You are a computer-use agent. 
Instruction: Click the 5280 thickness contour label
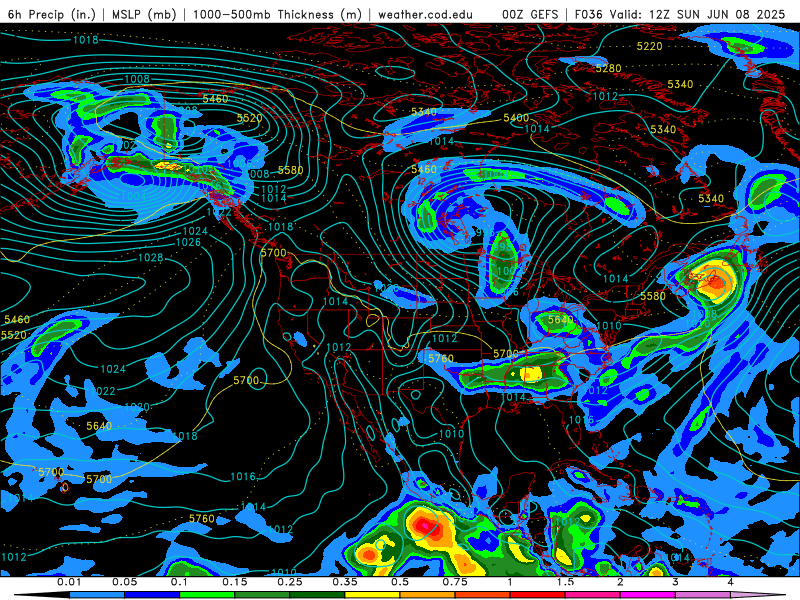(608, 68)
